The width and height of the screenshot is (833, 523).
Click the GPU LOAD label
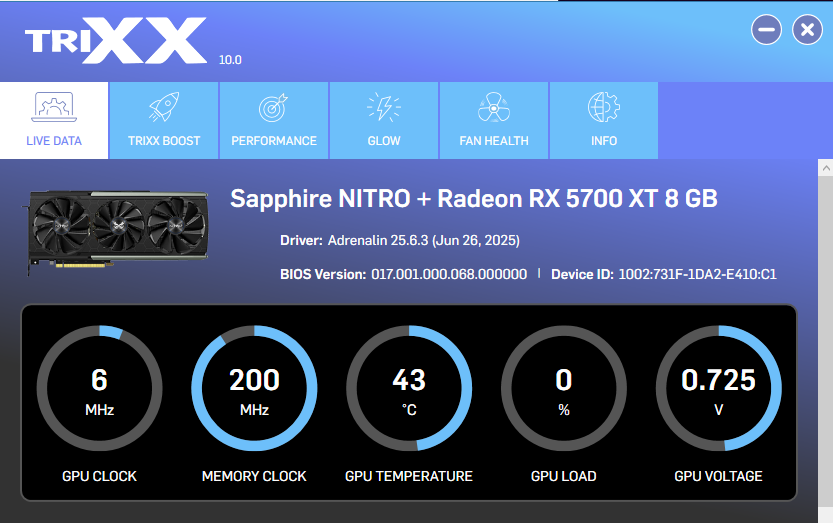(564, 476)
